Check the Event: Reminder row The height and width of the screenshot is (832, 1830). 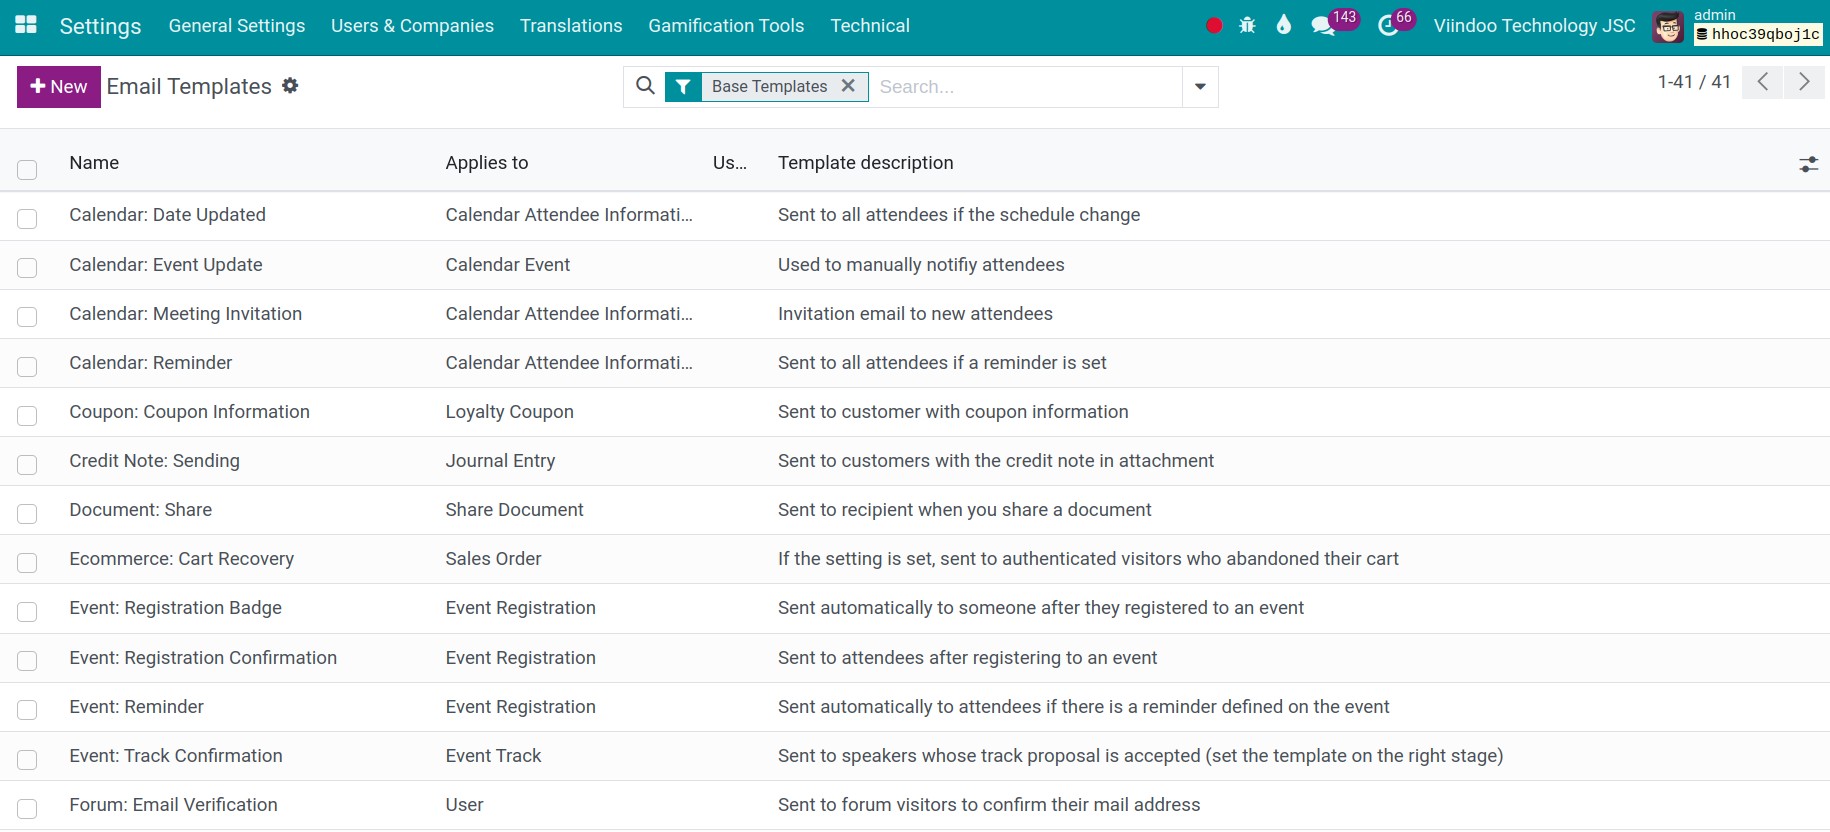(27, 709)
